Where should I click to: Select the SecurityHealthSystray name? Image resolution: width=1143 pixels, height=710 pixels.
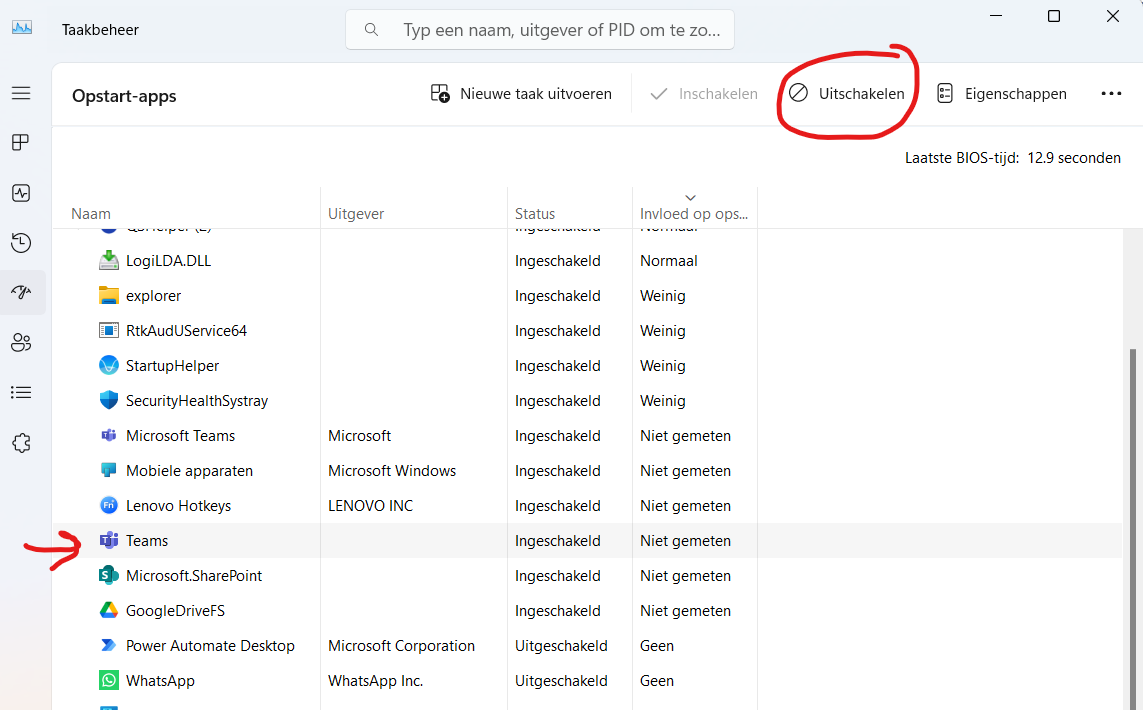(x=197, y=401)
